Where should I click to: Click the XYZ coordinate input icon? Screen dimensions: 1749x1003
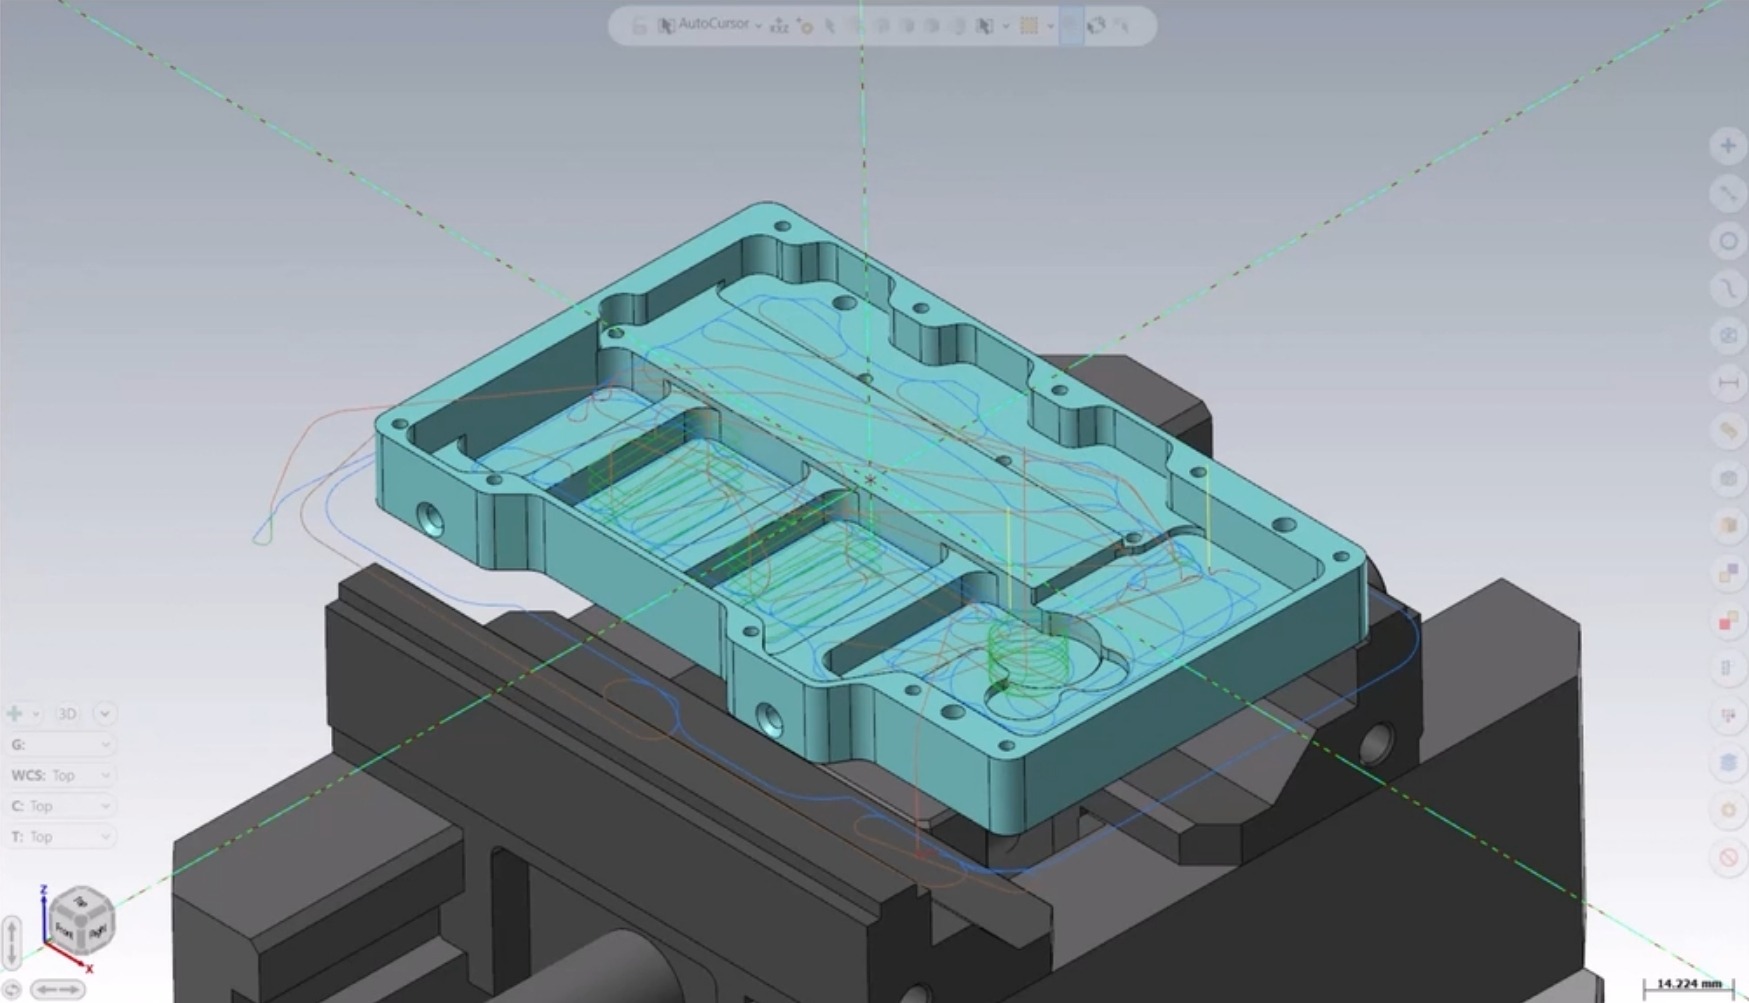(x=779, y=26)
